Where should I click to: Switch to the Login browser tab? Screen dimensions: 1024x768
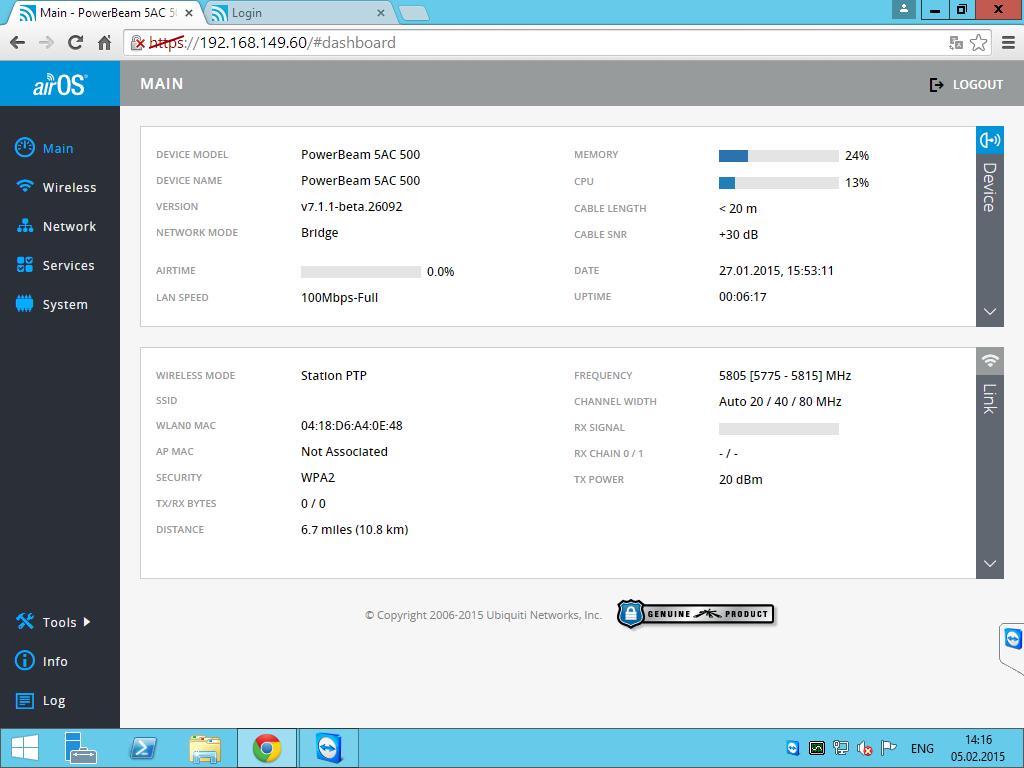pos(297,13)
